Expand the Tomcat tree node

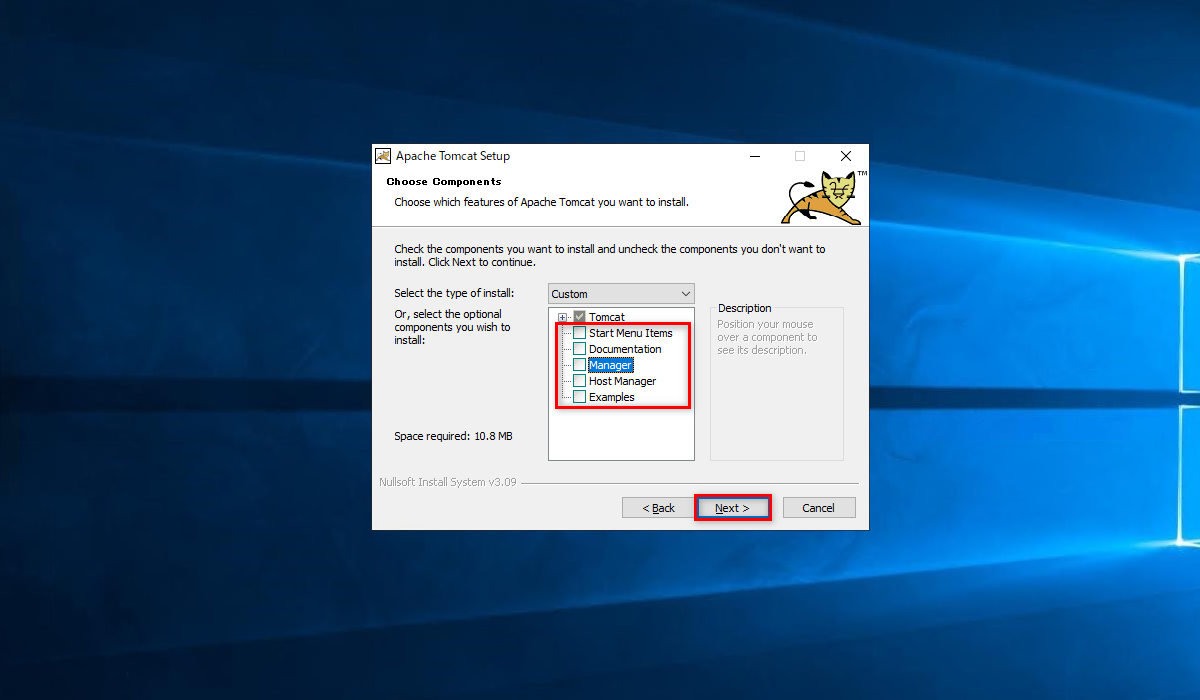[562, 317]
